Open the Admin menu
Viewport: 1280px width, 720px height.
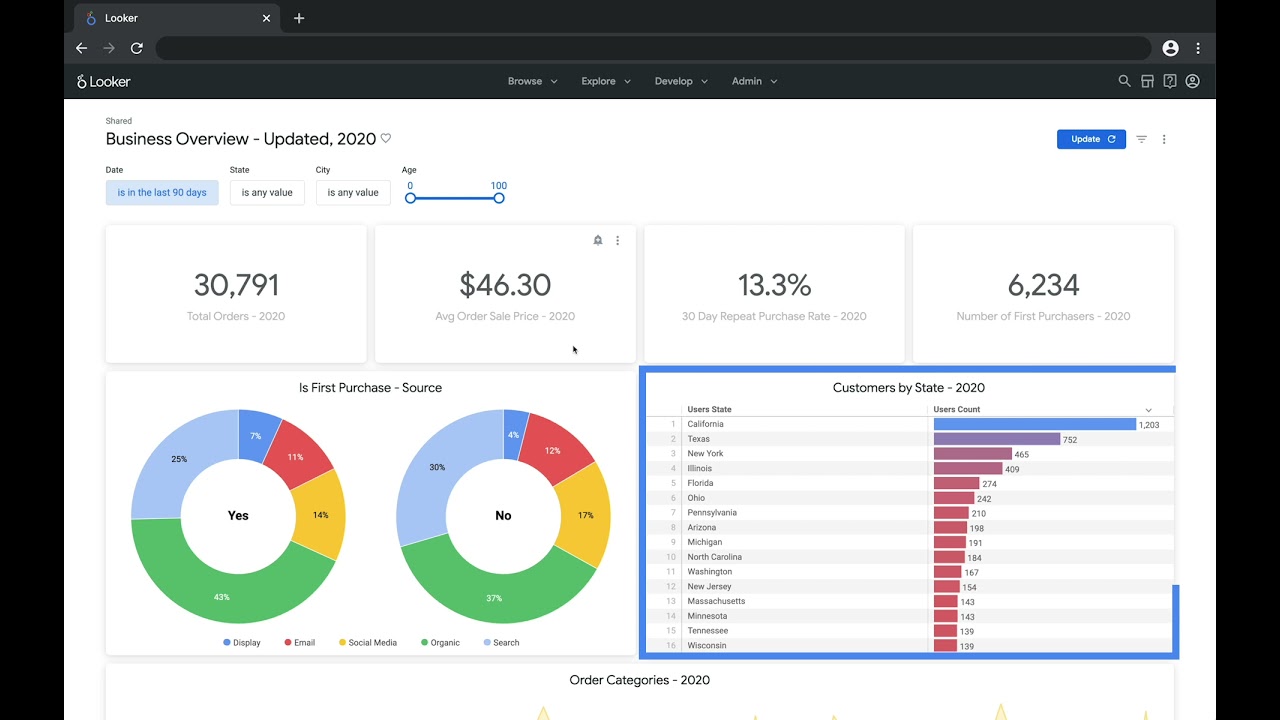pyautogui.click(x=754, y=81)
